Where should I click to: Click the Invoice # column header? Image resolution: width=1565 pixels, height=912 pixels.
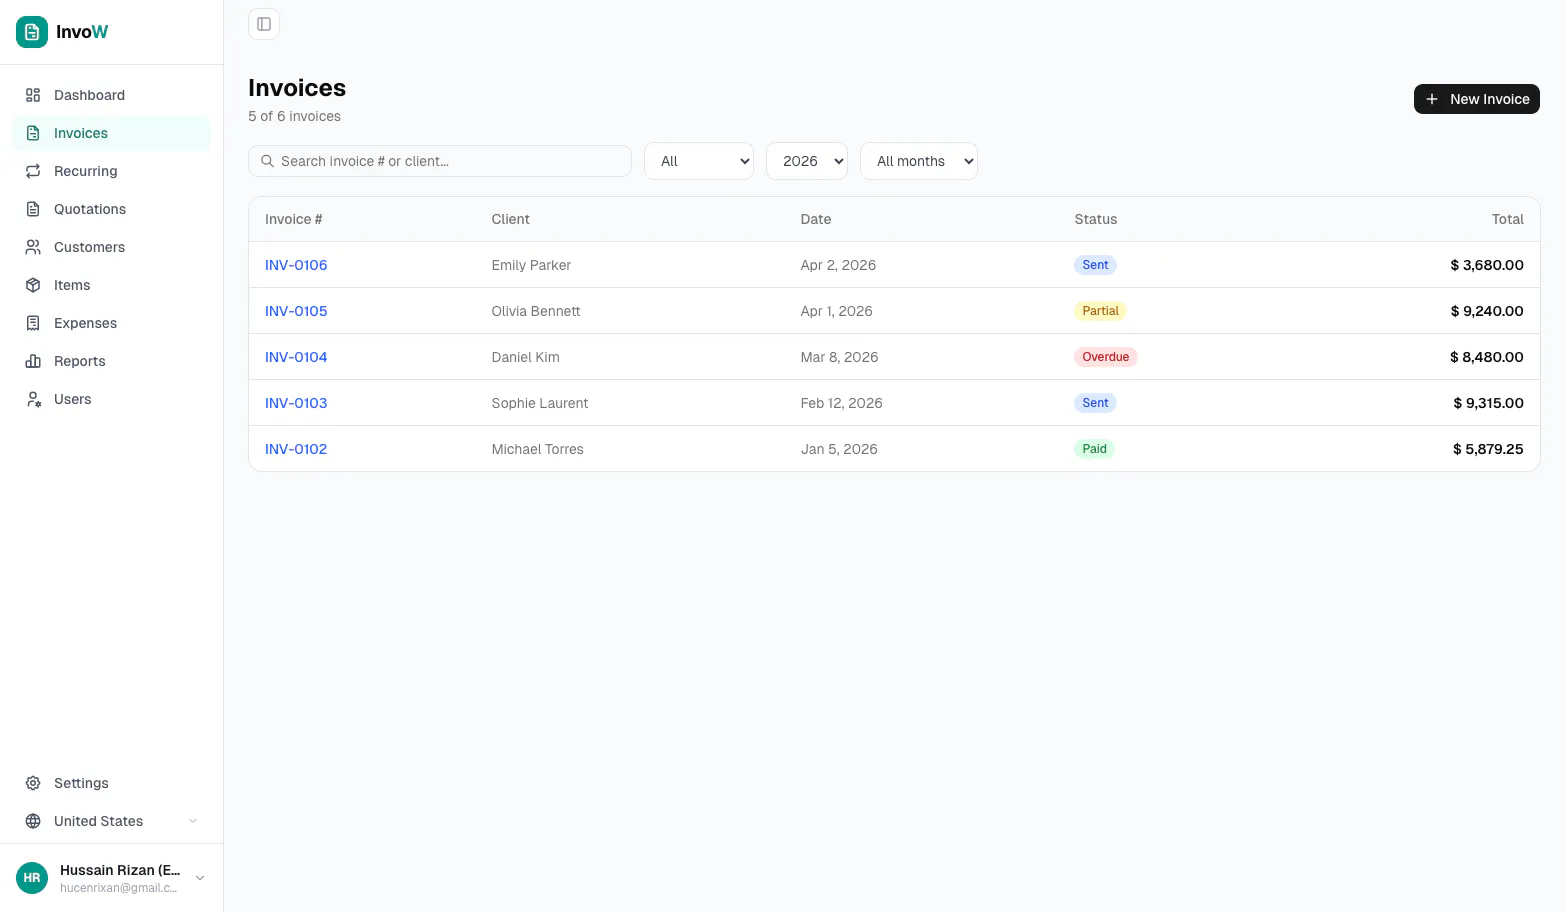tap(294, 219)
